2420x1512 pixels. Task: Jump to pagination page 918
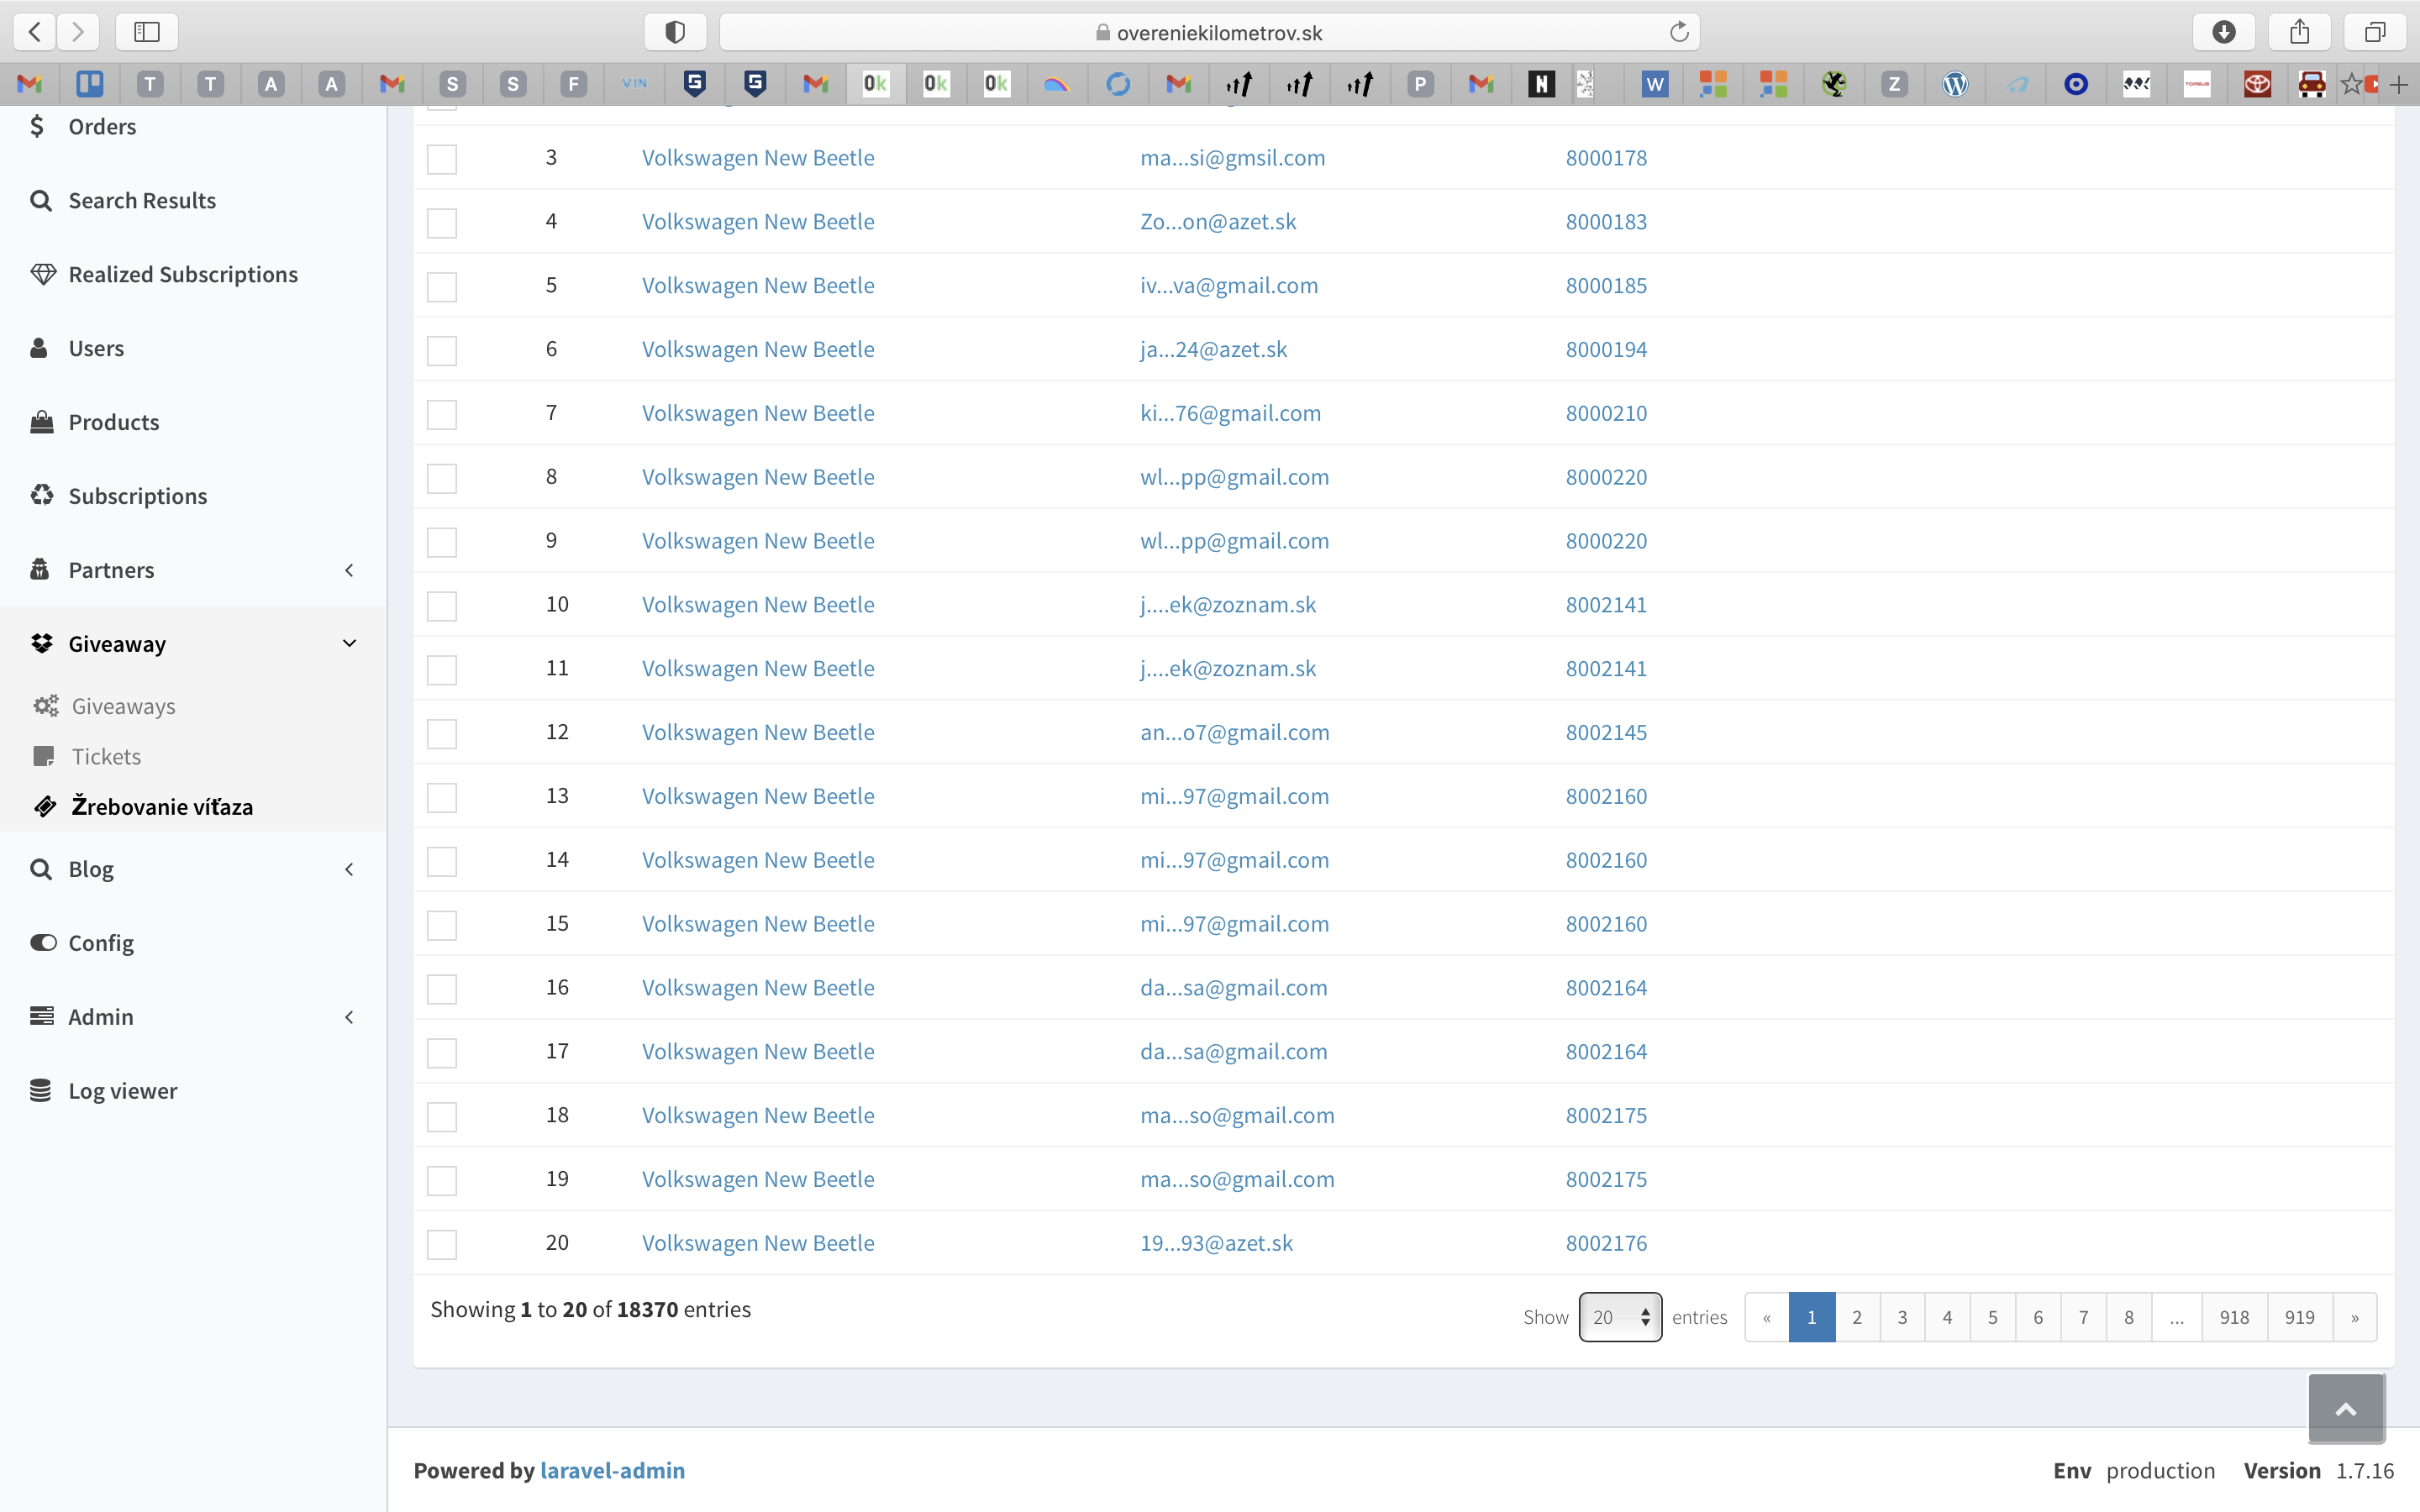coord(2234,1317)
